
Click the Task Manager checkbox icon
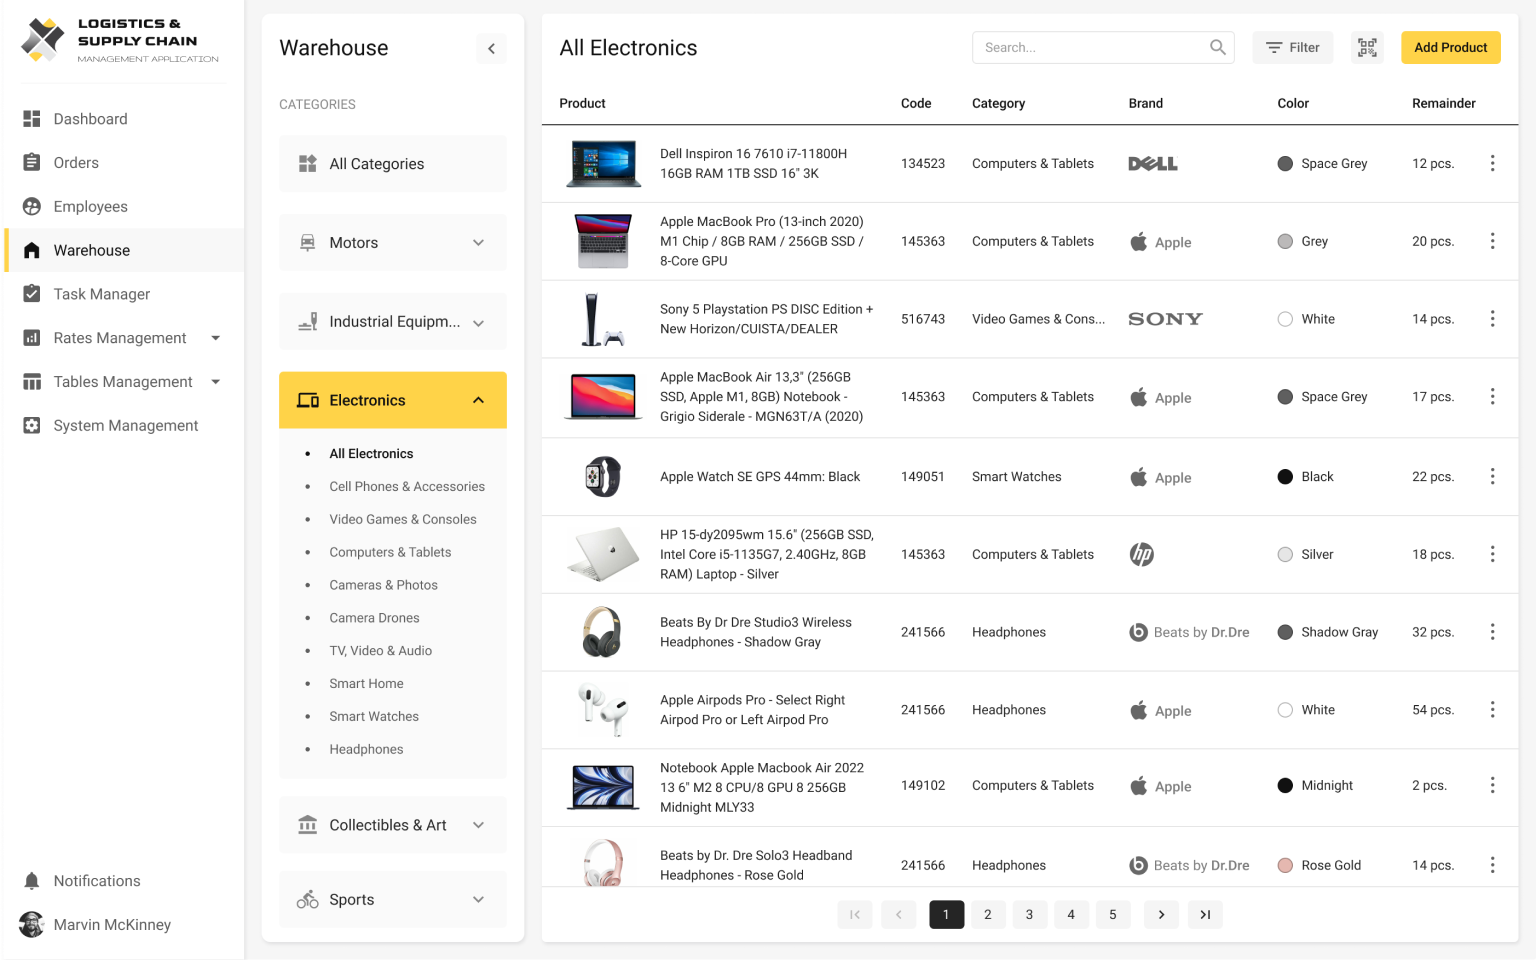32,294
